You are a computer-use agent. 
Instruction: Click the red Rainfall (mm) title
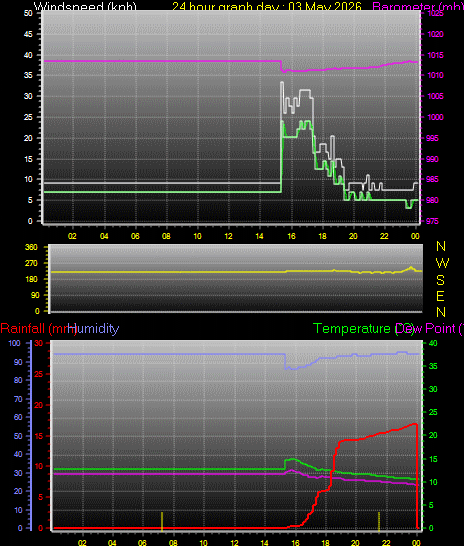pos(38,329)
